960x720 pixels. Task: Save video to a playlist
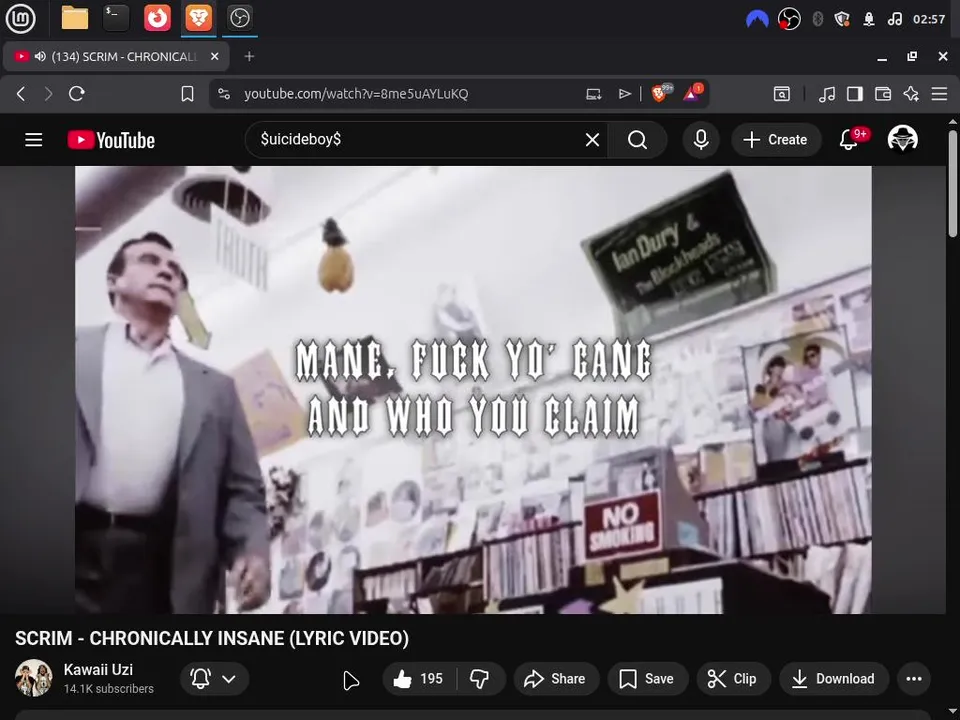[x=647, y=678]
